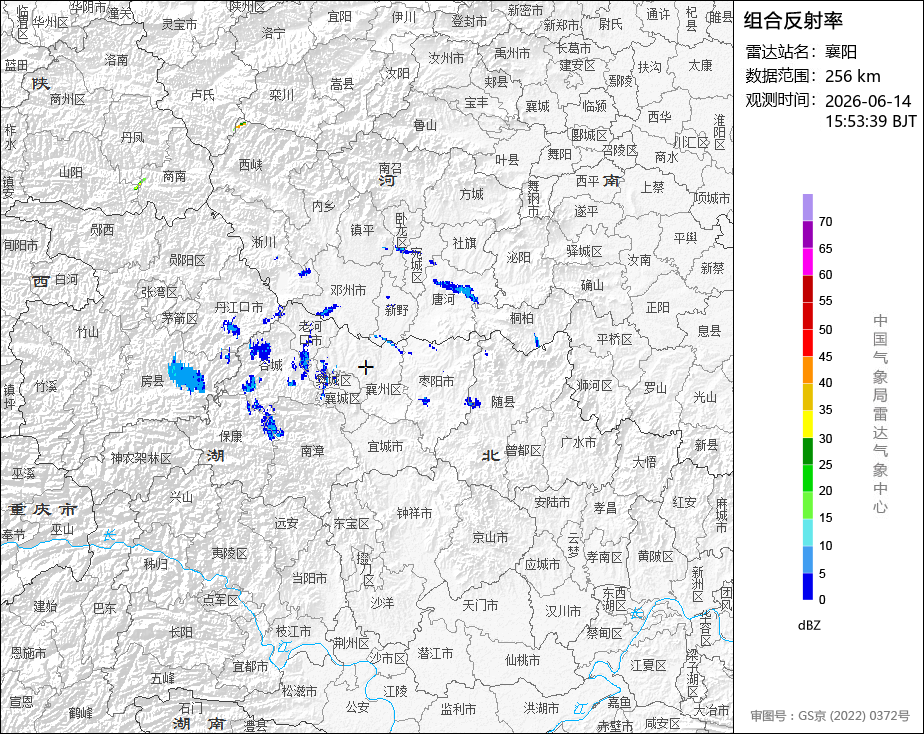Viewport: 924px width, 734px height.
Task: Select the purple 65-70 dBZ legend swatch
Action: click(807, 234)
